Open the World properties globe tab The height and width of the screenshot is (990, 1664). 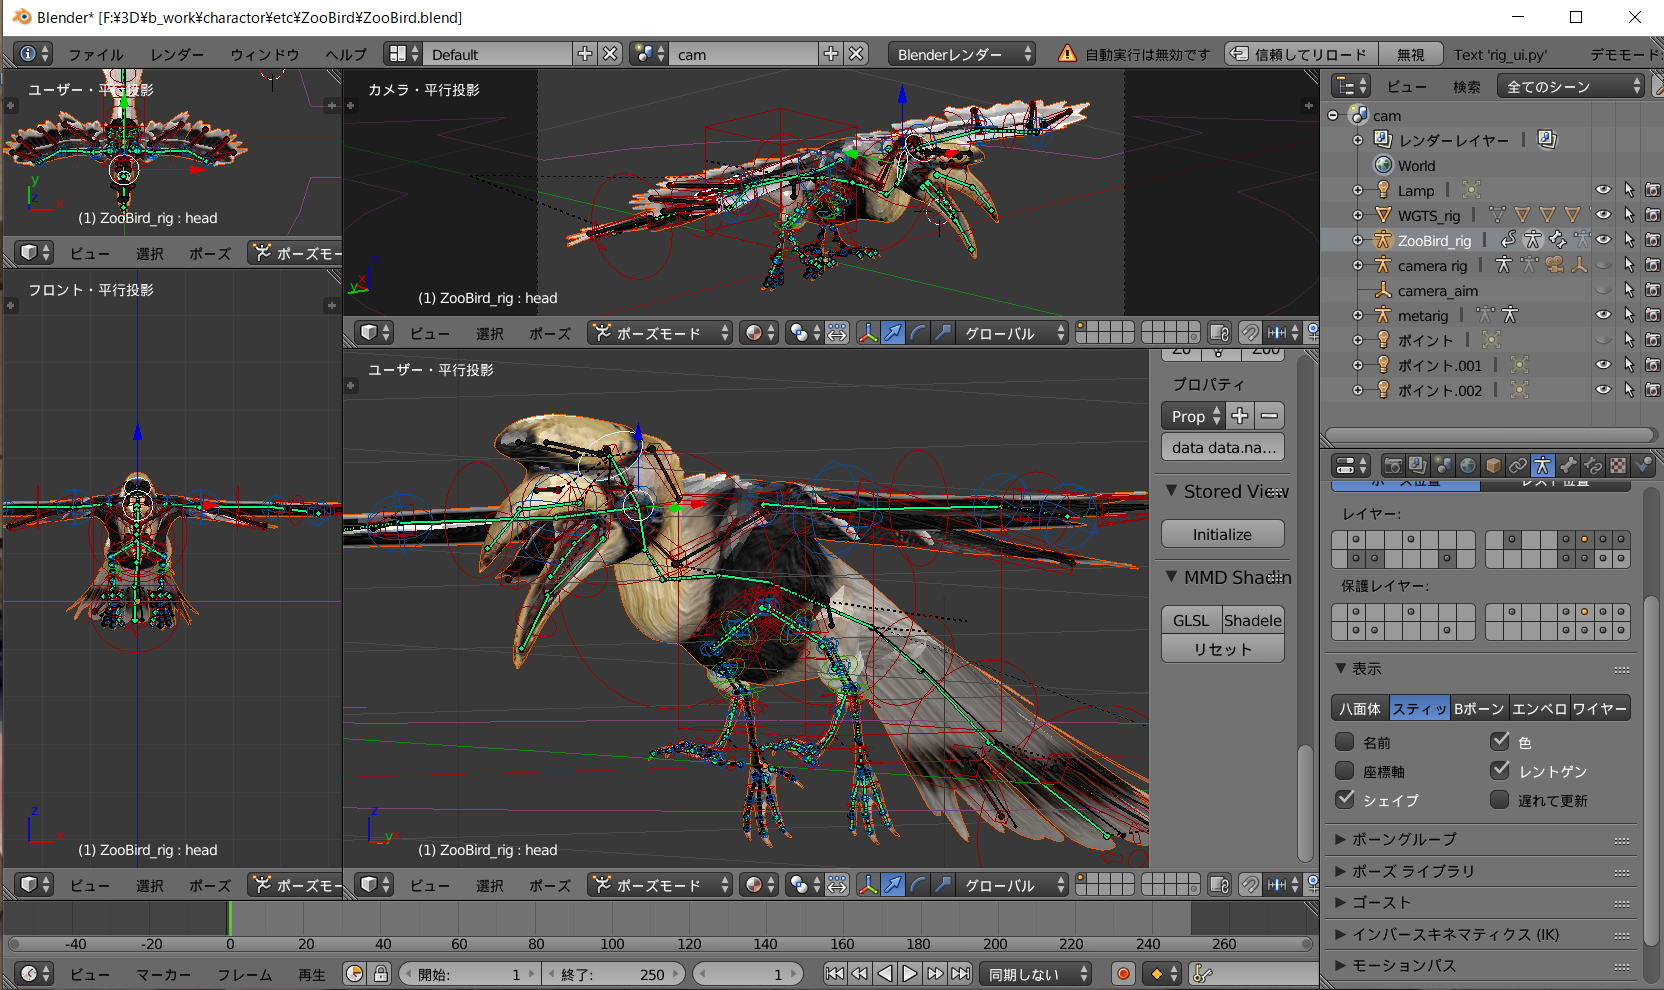click(1467, 466)
